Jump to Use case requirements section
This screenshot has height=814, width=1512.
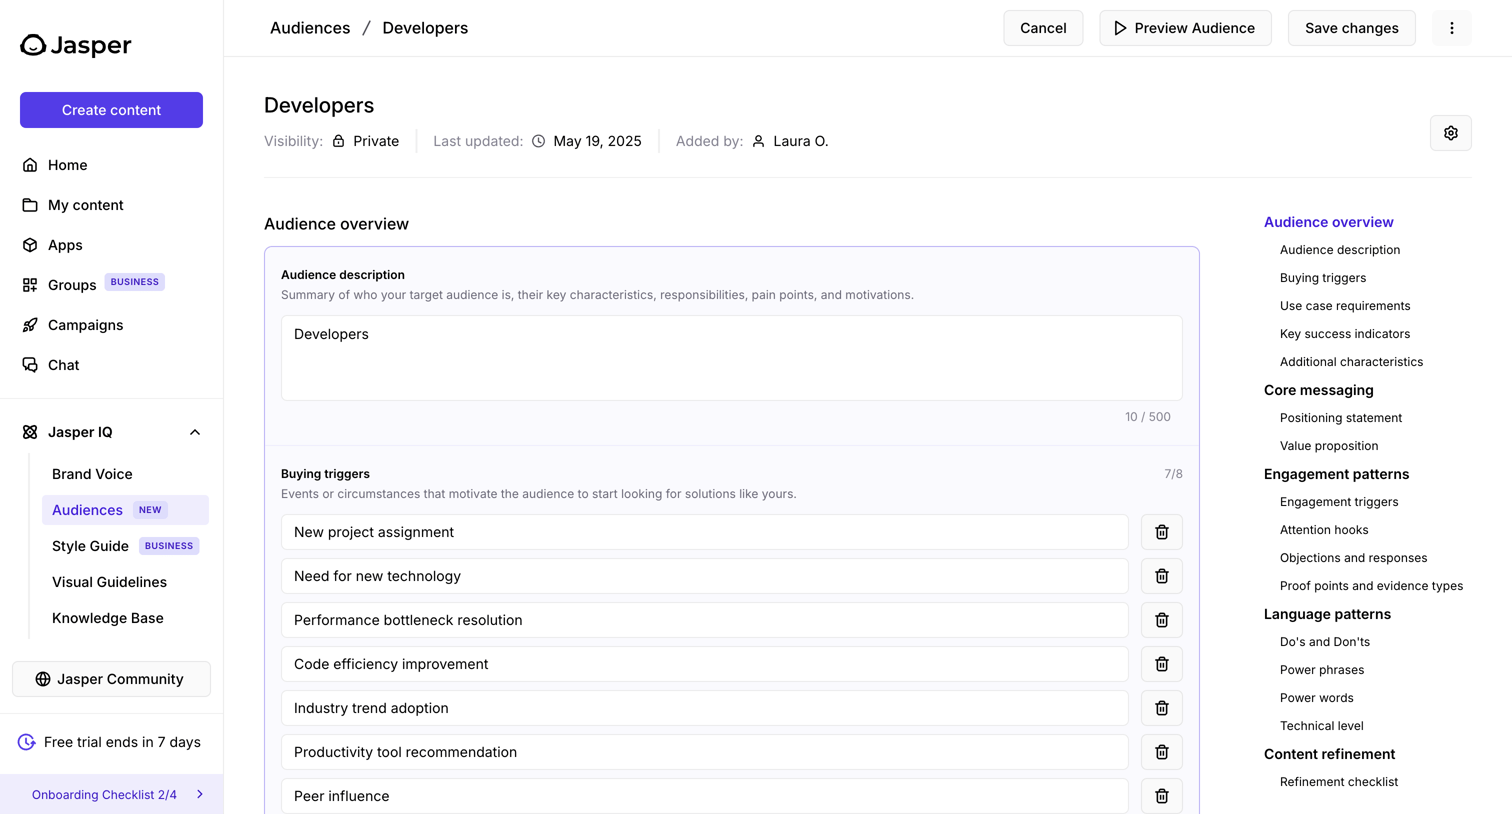[1345, 306]
